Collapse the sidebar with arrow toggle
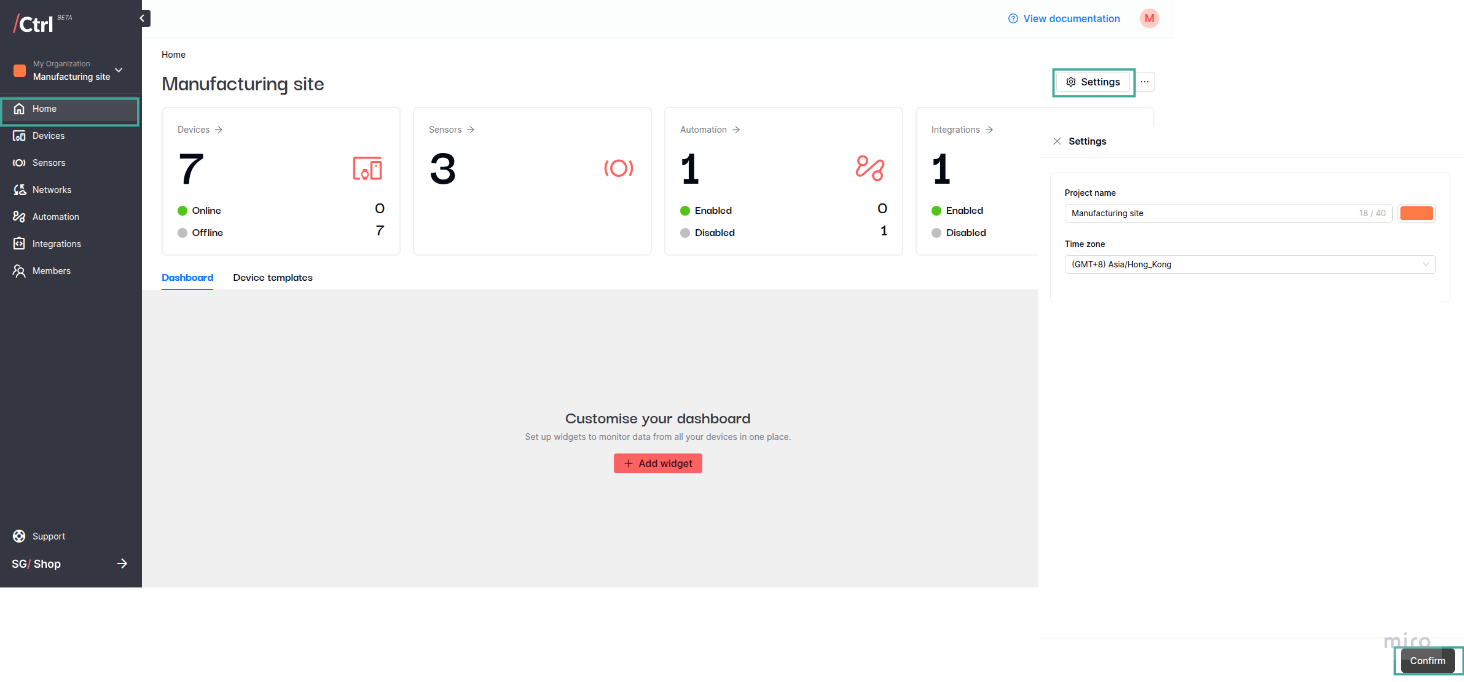The height and width of the screenshot is (682, 1464). [x=144, y=18]
